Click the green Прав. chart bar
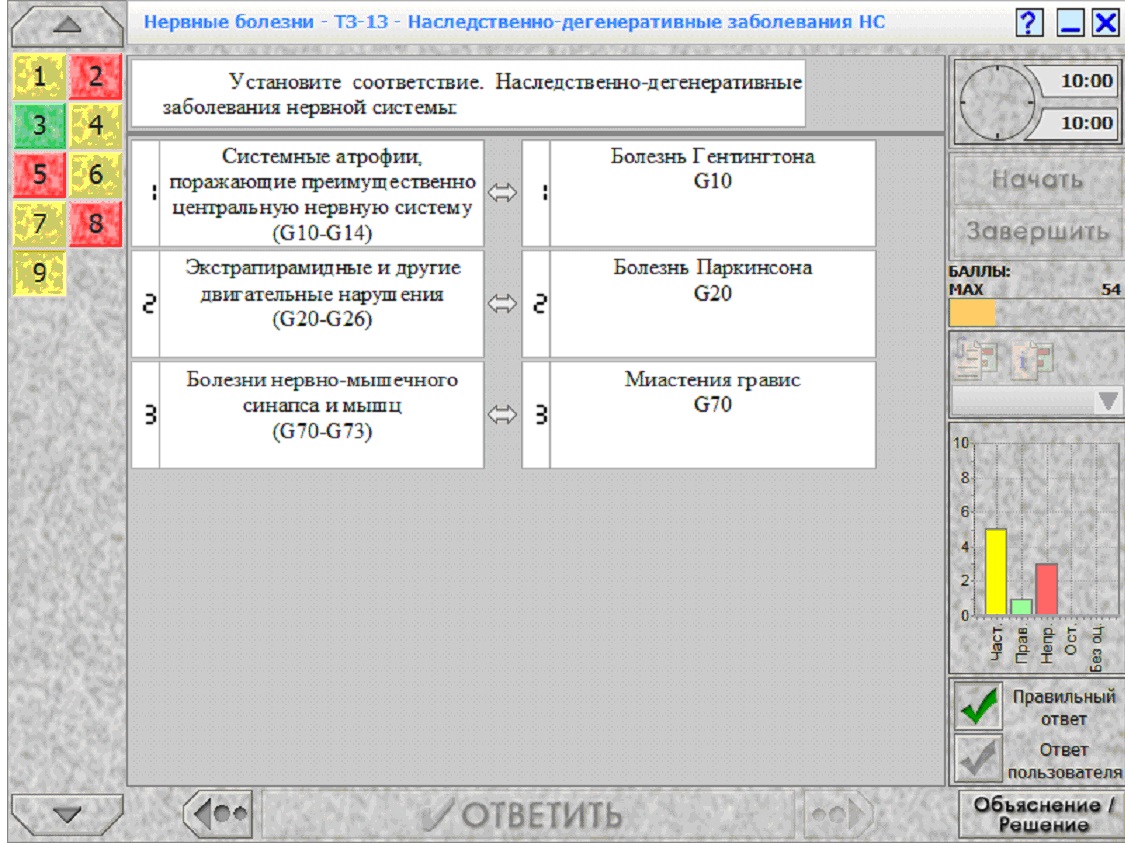 tap(1021, 607)
